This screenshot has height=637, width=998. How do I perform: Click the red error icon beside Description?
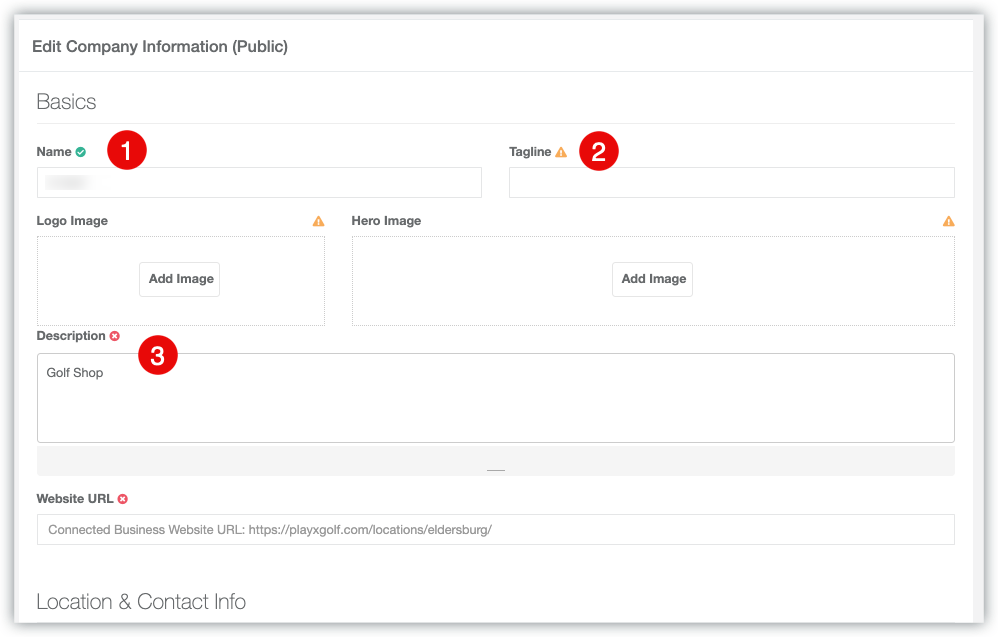tap(115, 336)
